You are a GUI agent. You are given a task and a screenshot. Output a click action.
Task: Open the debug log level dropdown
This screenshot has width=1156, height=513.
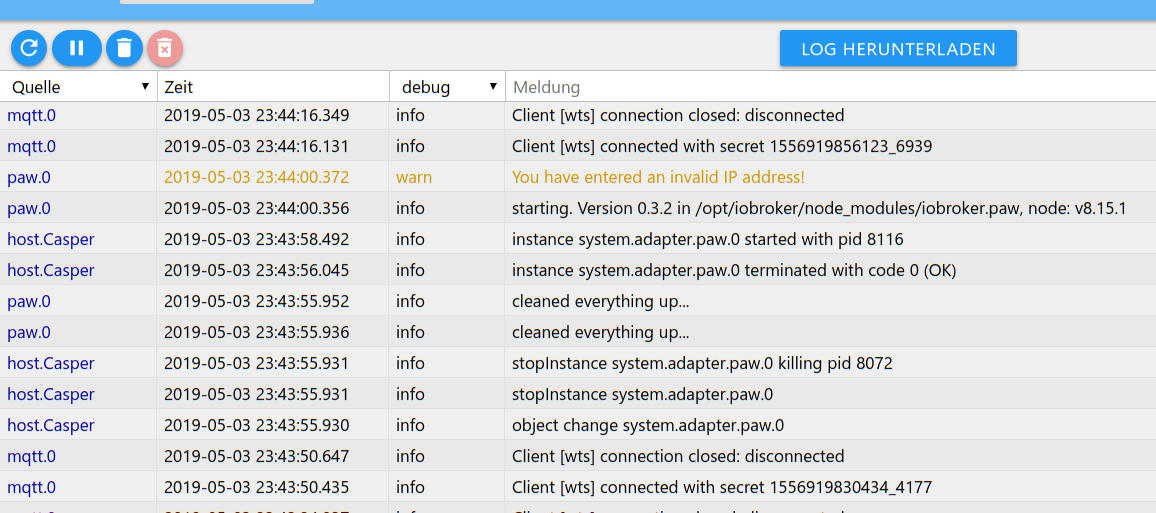(447, 87)
